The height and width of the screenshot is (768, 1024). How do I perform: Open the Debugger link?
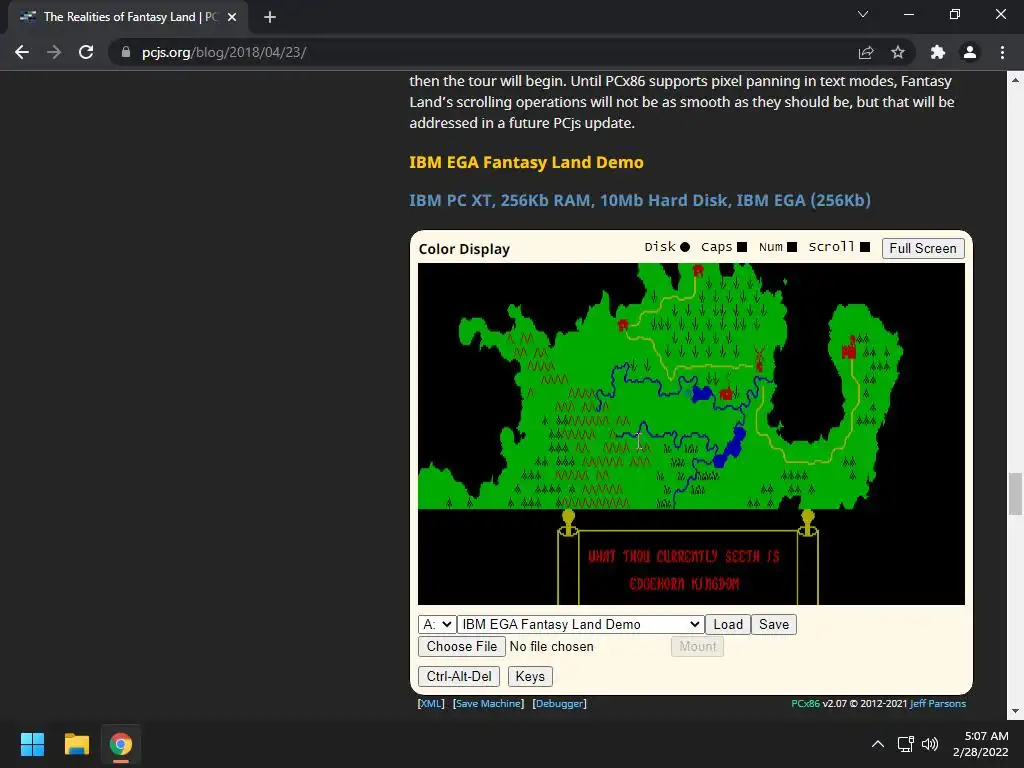pyautogui.click(x=560, y=703)
